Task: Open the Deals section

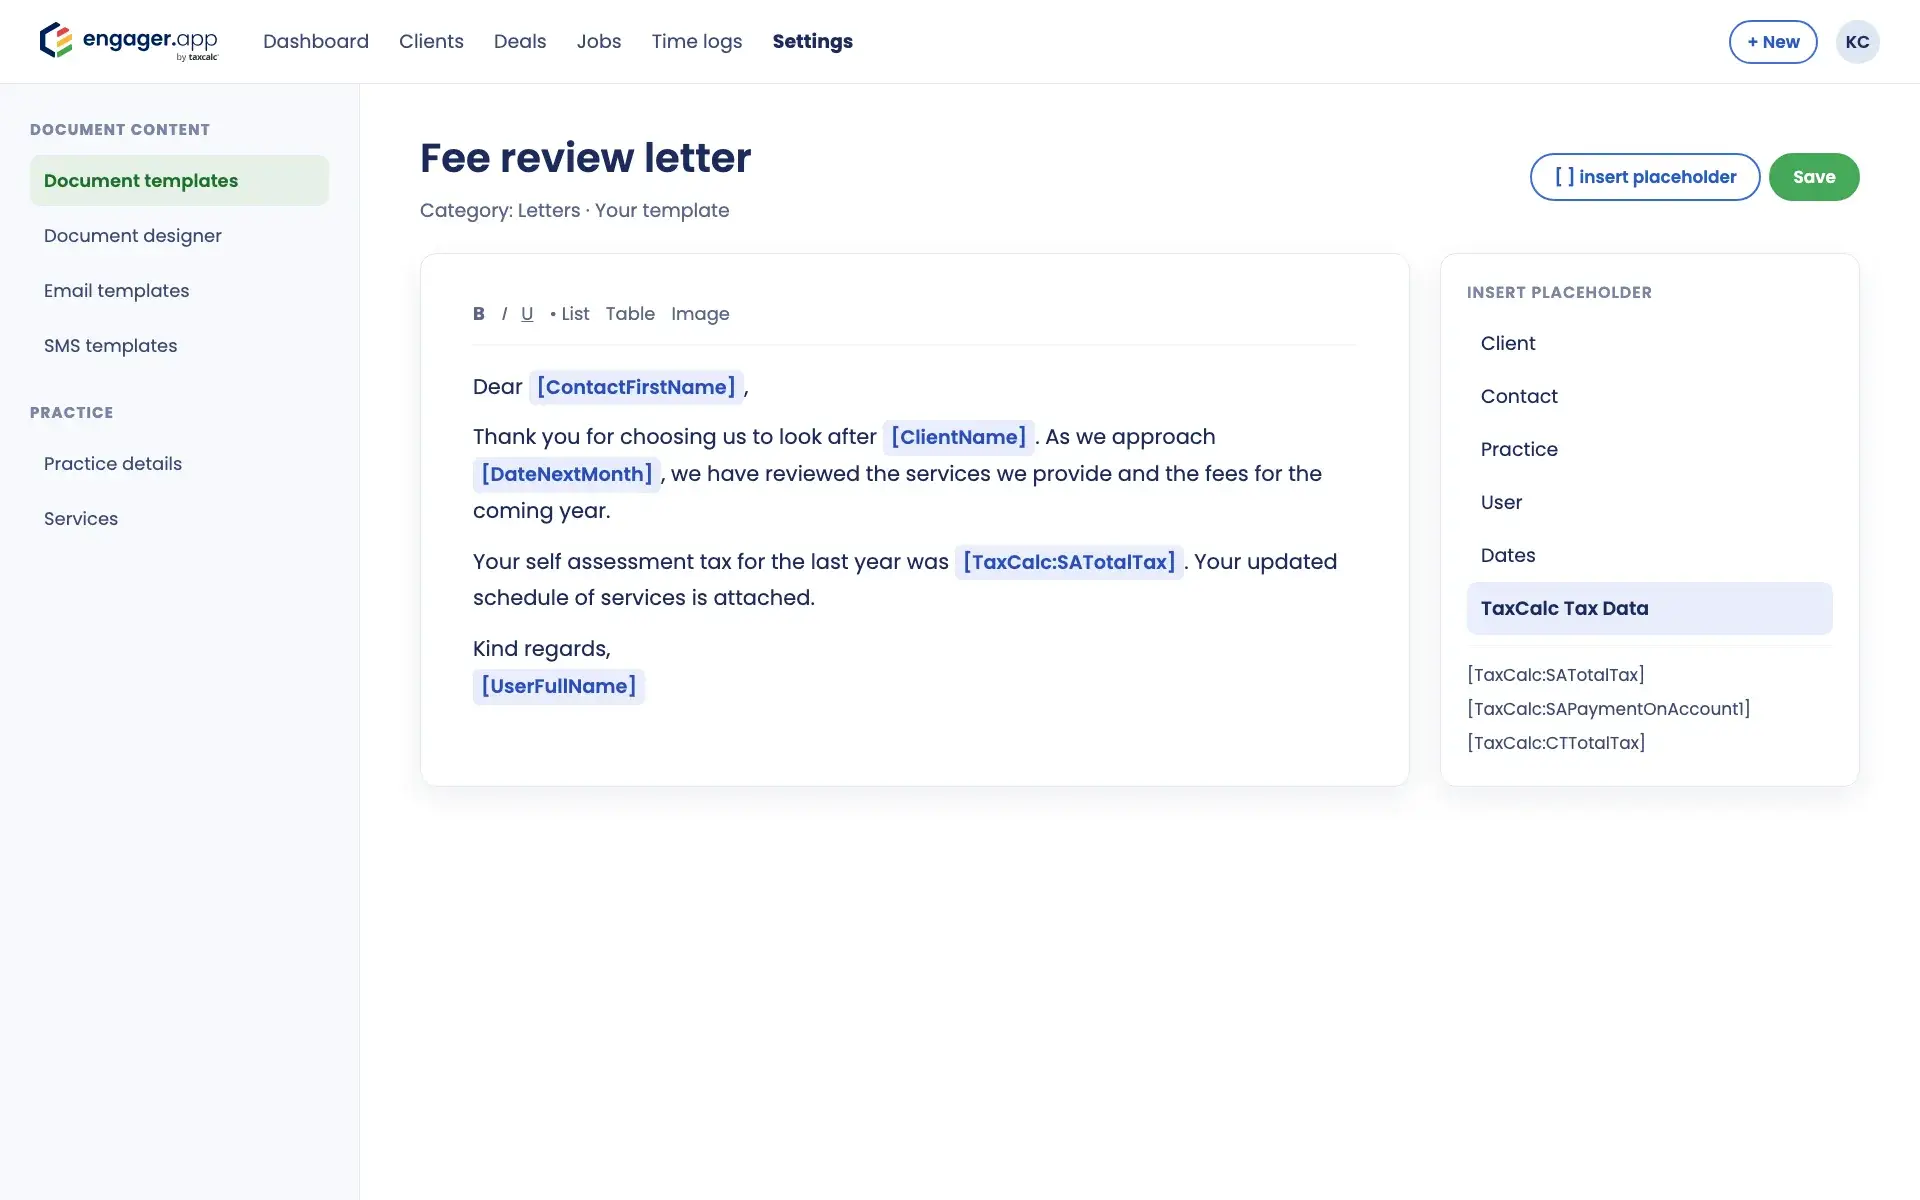Action: (x=520, y=42)
